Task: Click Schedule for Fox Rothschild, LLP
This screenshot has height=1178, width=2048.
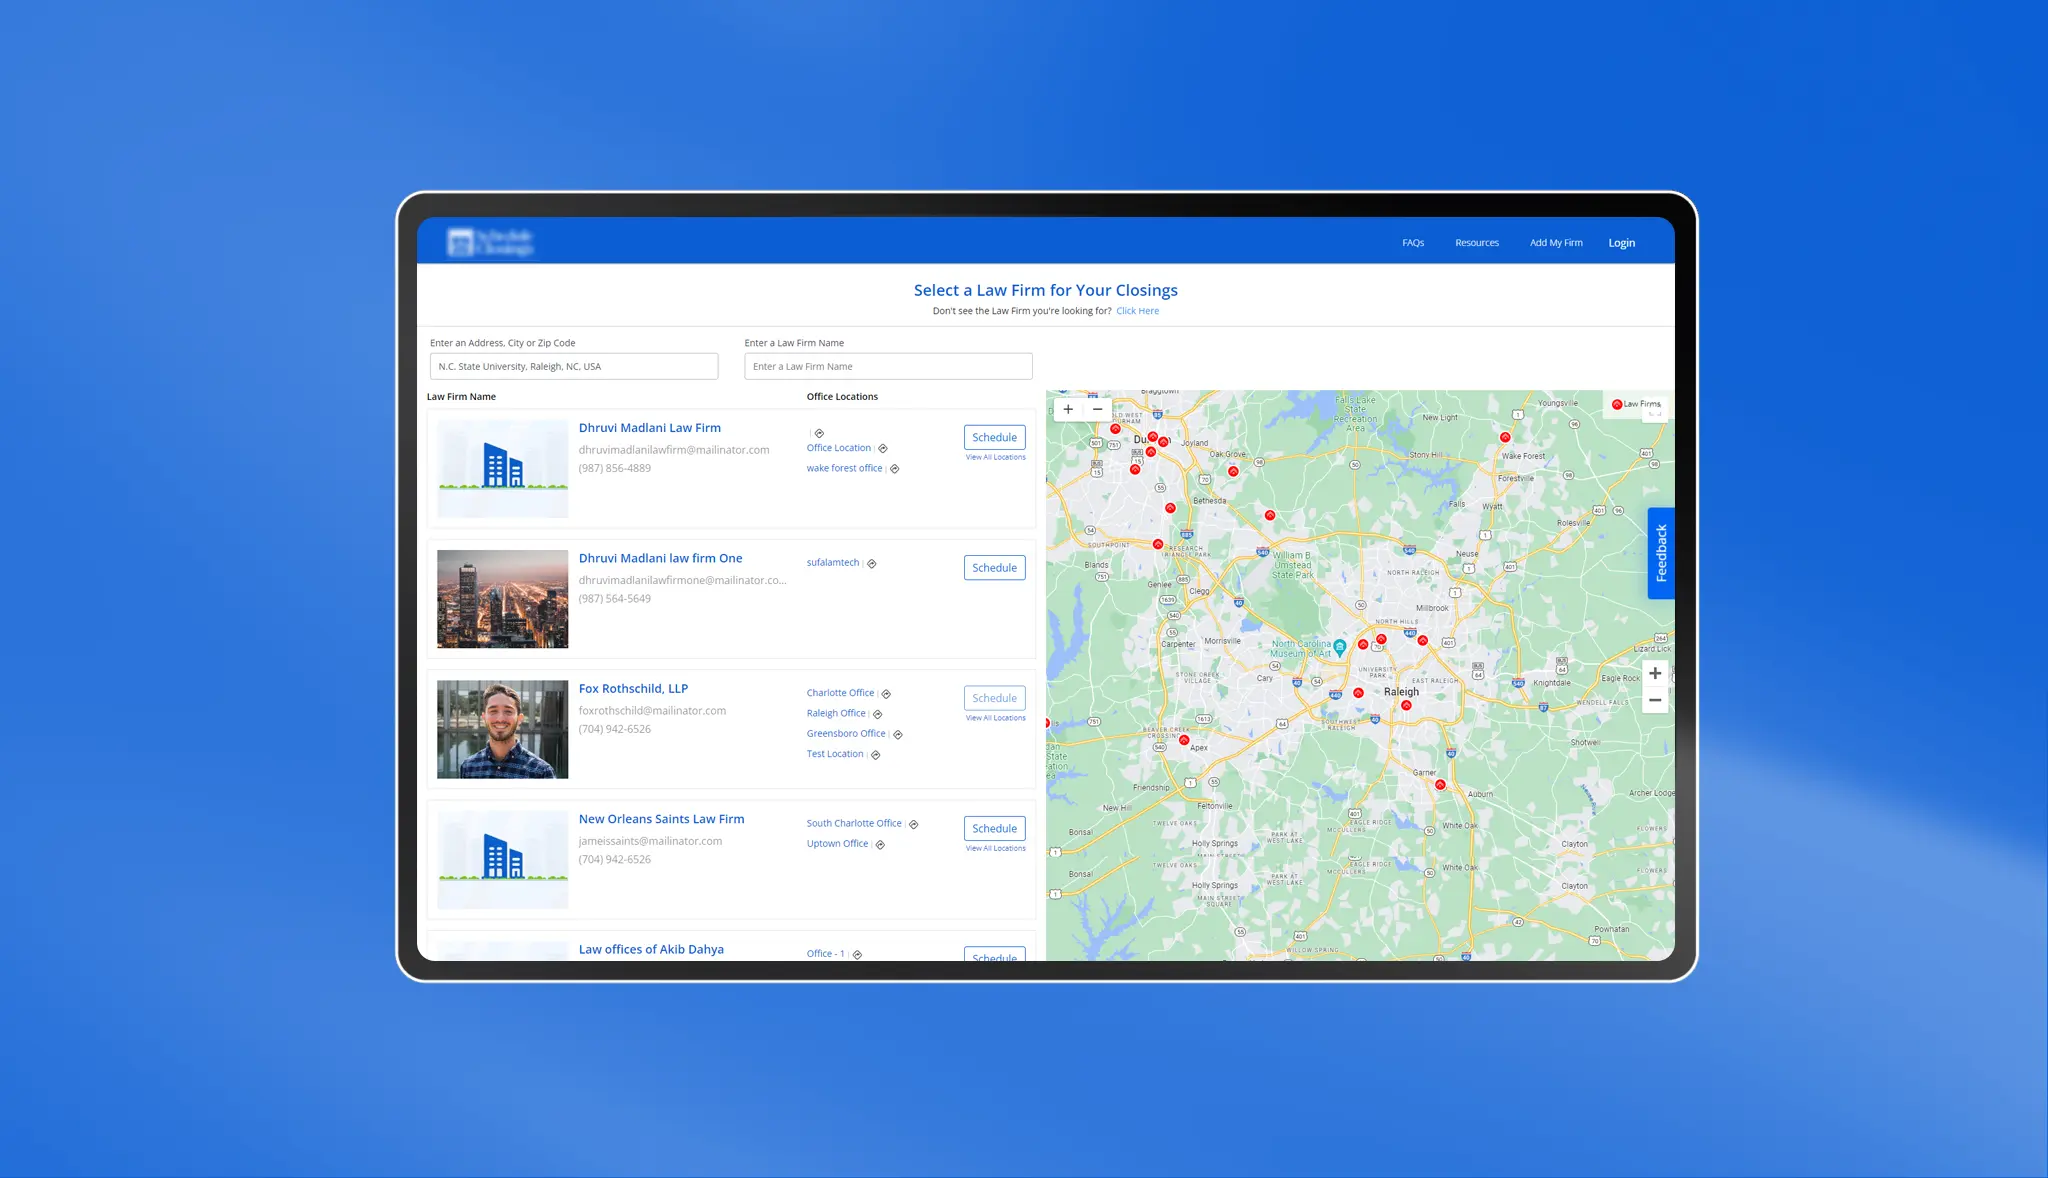Action: click(994, 698)
